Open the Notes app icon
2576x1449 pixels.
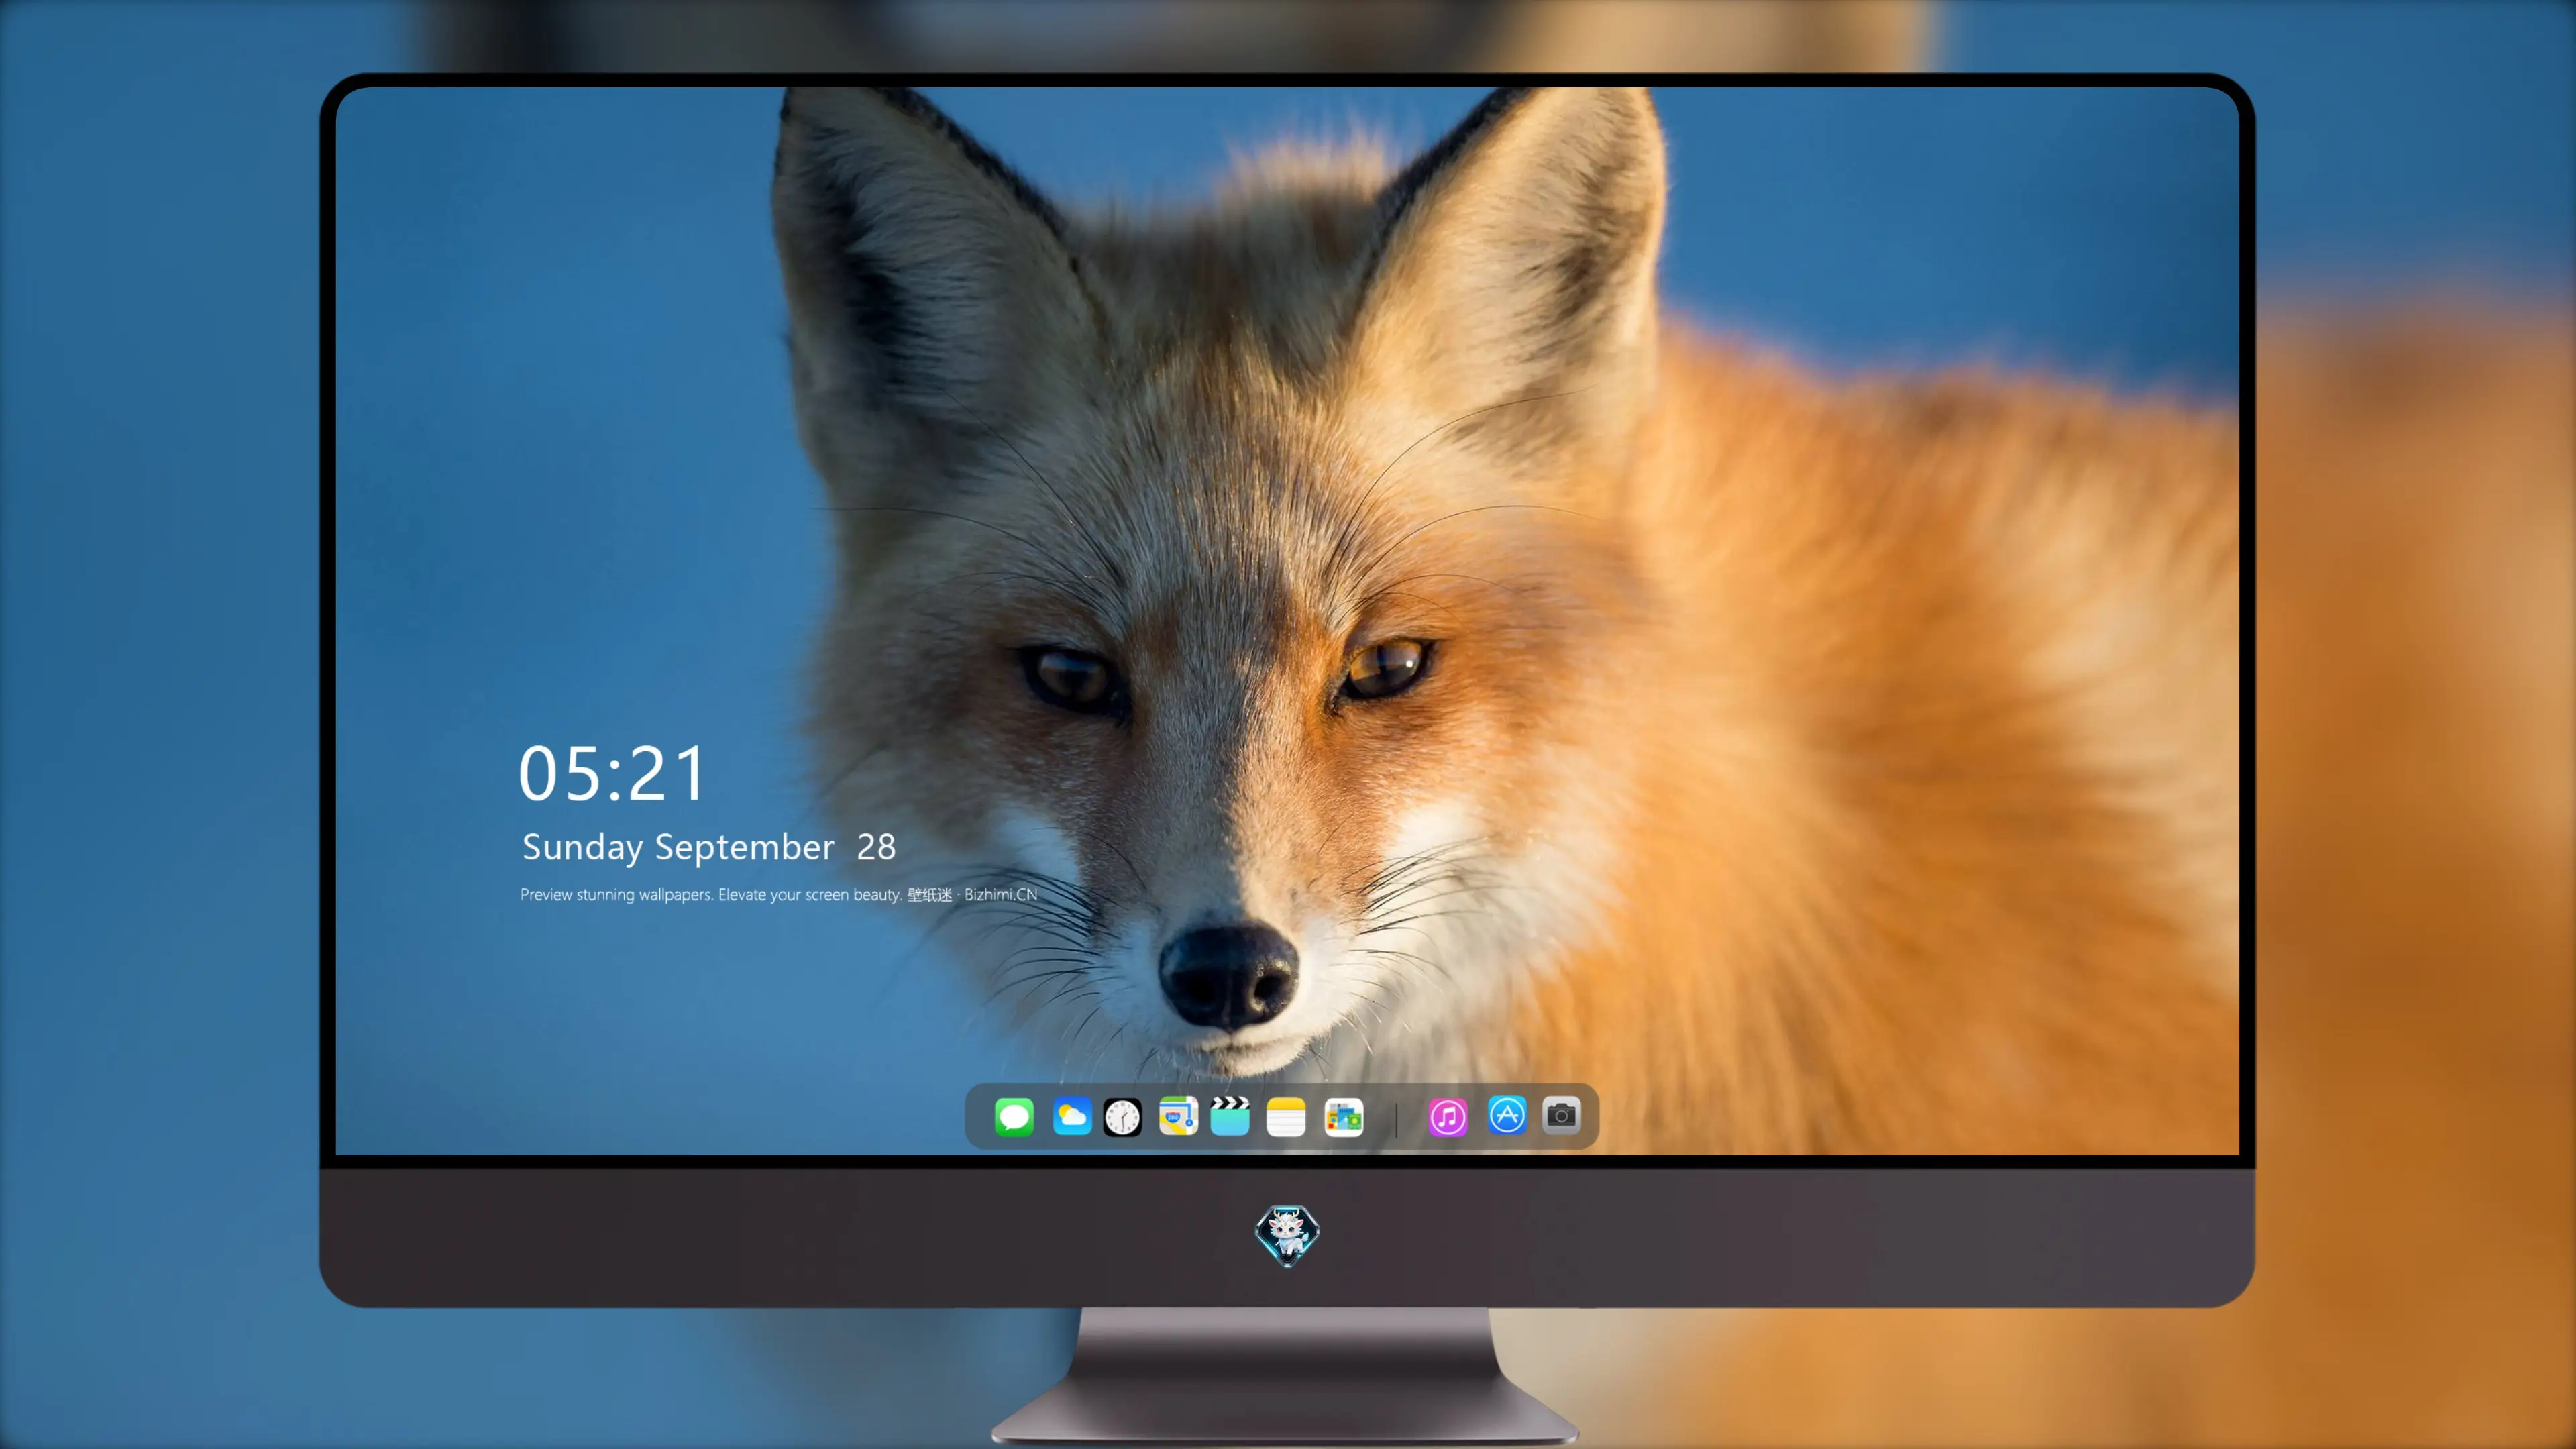click(x=1286, y=1116)
